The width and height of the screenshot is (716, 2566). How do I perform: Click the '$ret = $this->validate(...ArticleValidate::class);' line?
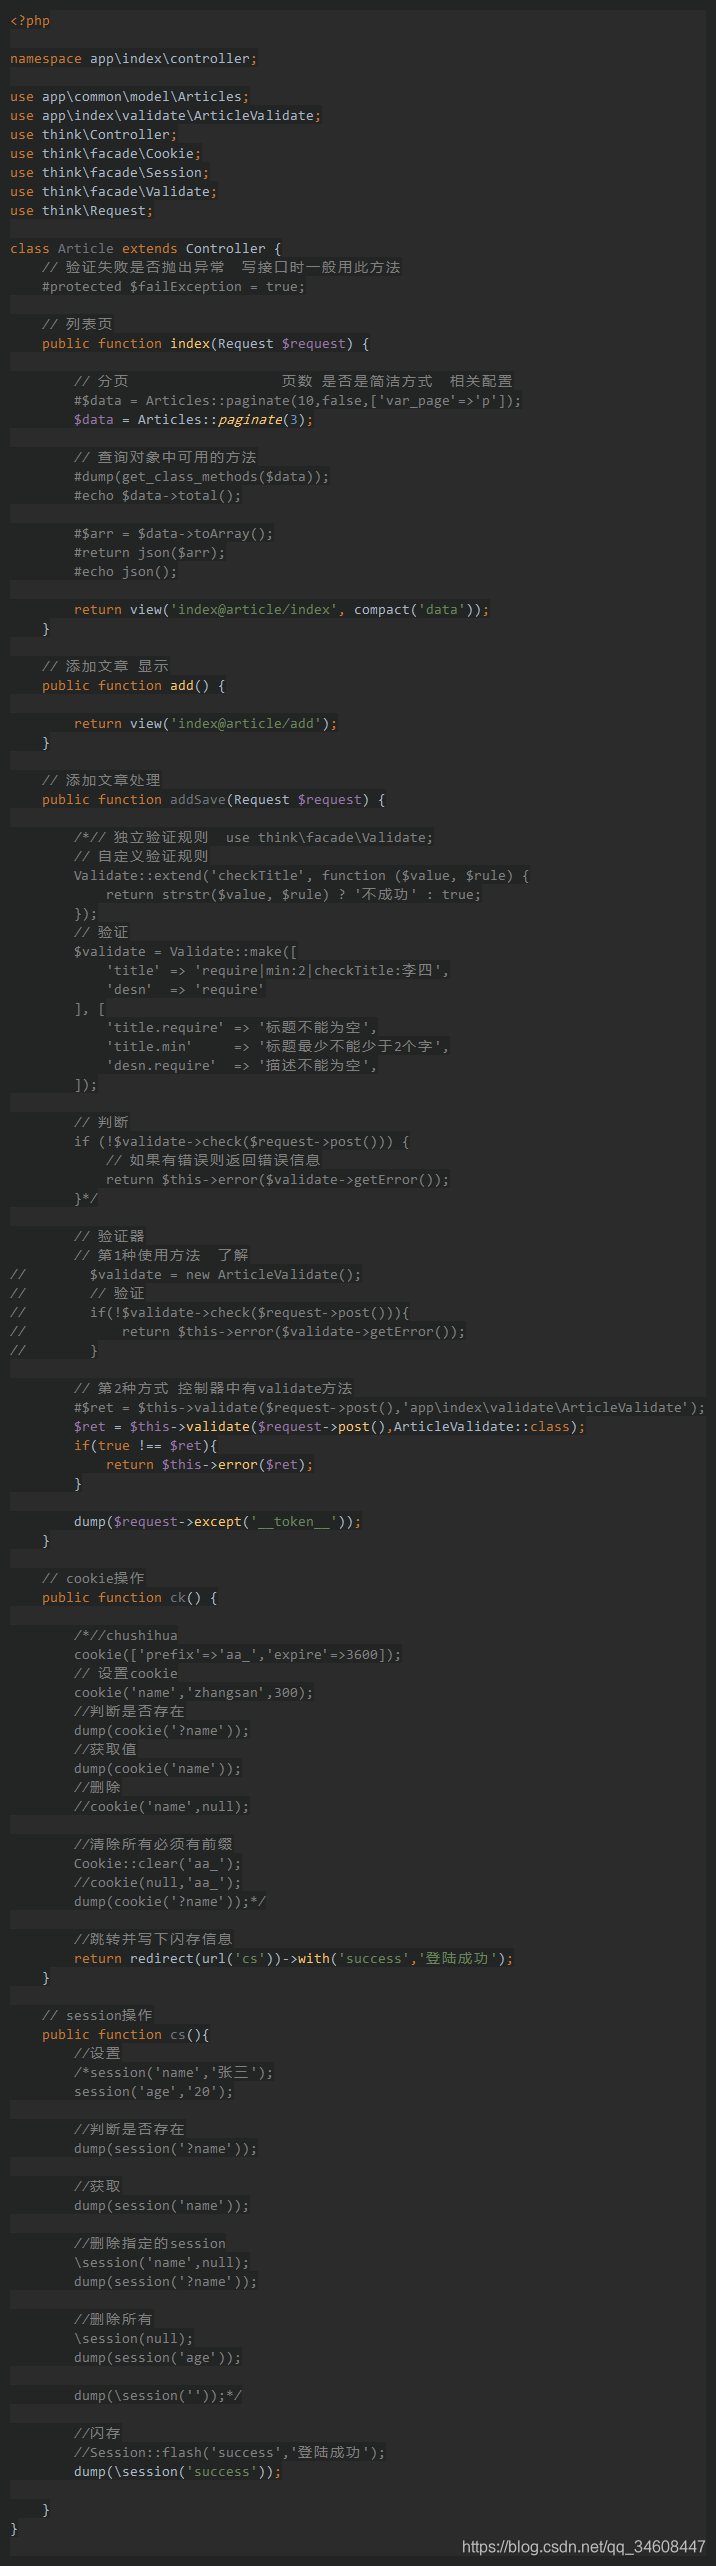click(x=329, y=1427)
